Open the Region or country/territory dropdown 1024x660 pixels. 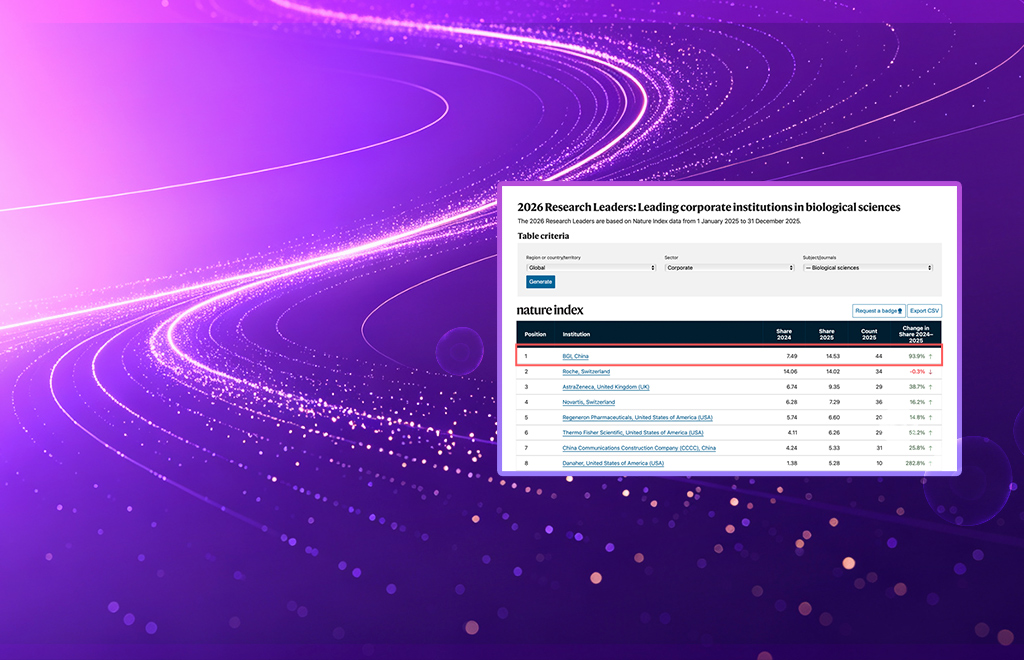click(x=591, y=268)
